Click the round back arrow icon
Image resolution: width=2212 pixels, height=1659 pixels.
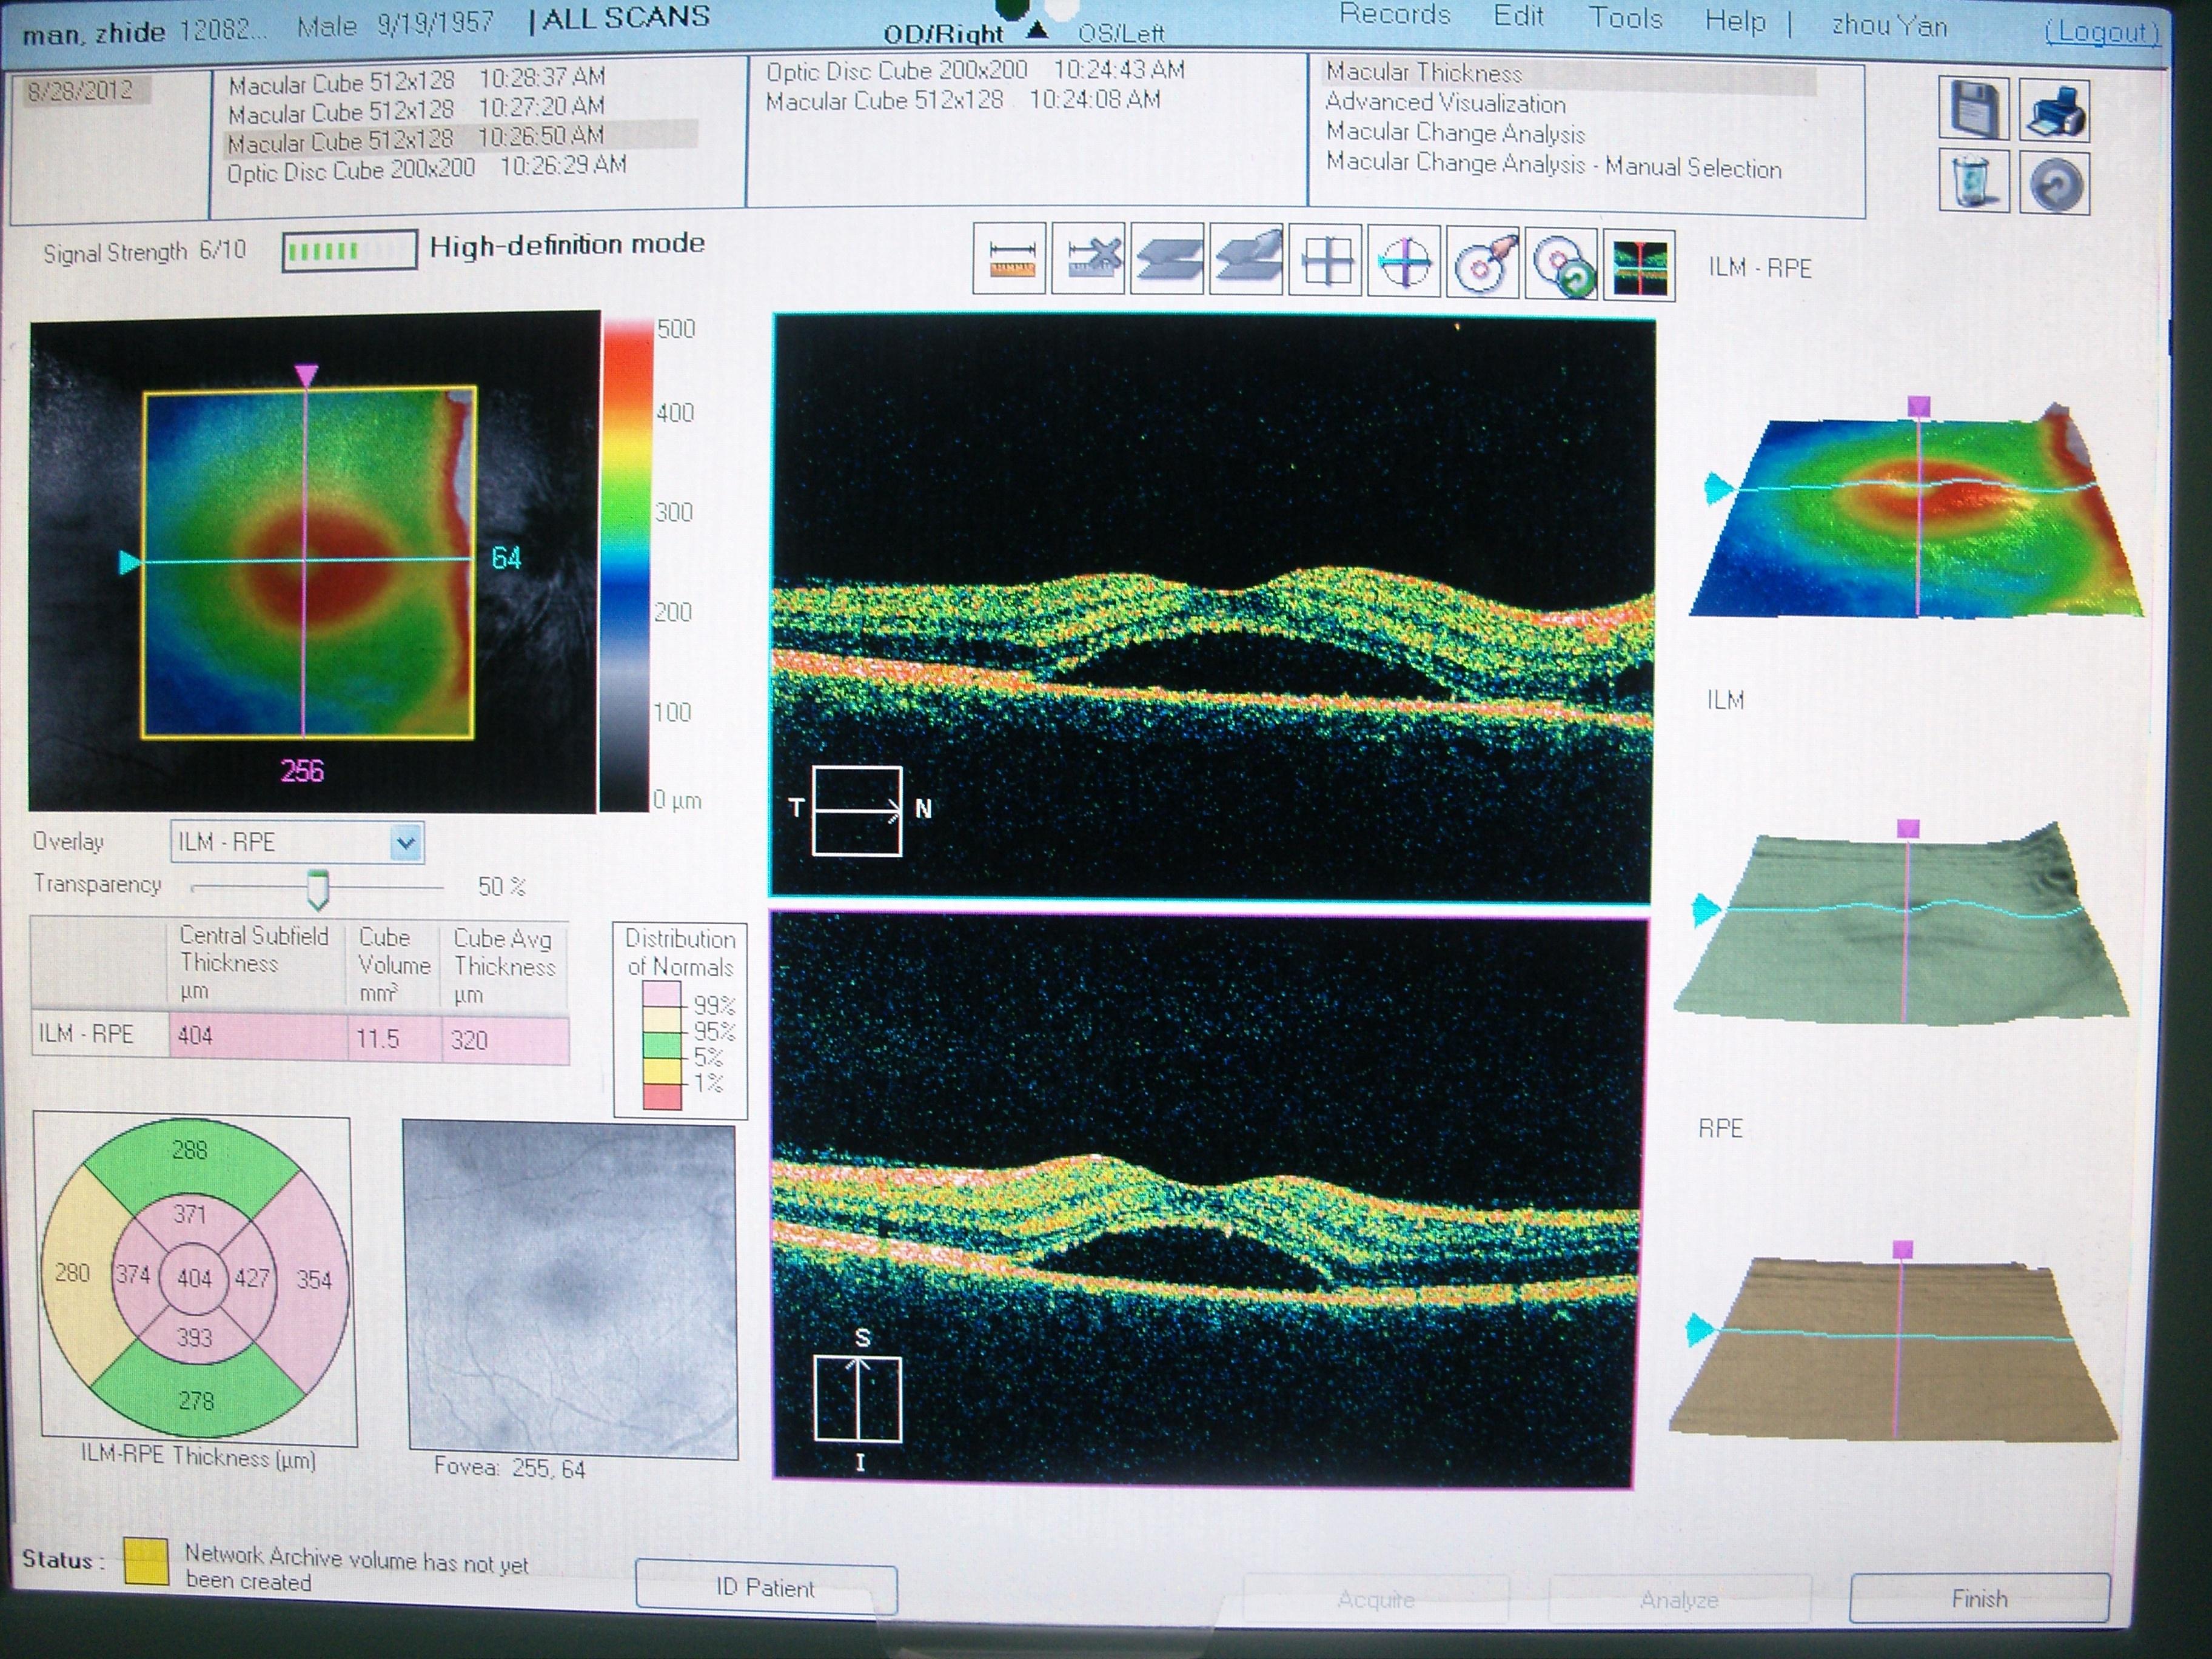2055,182
